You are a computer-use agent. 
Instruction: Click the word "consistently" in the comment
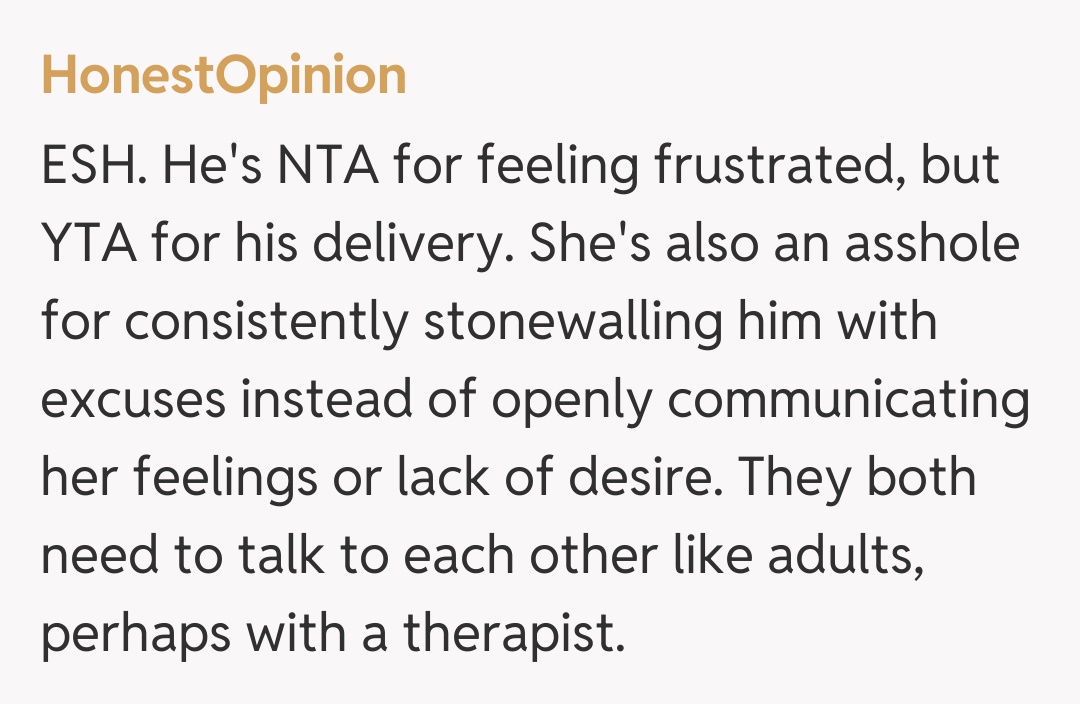coord(268,322)
